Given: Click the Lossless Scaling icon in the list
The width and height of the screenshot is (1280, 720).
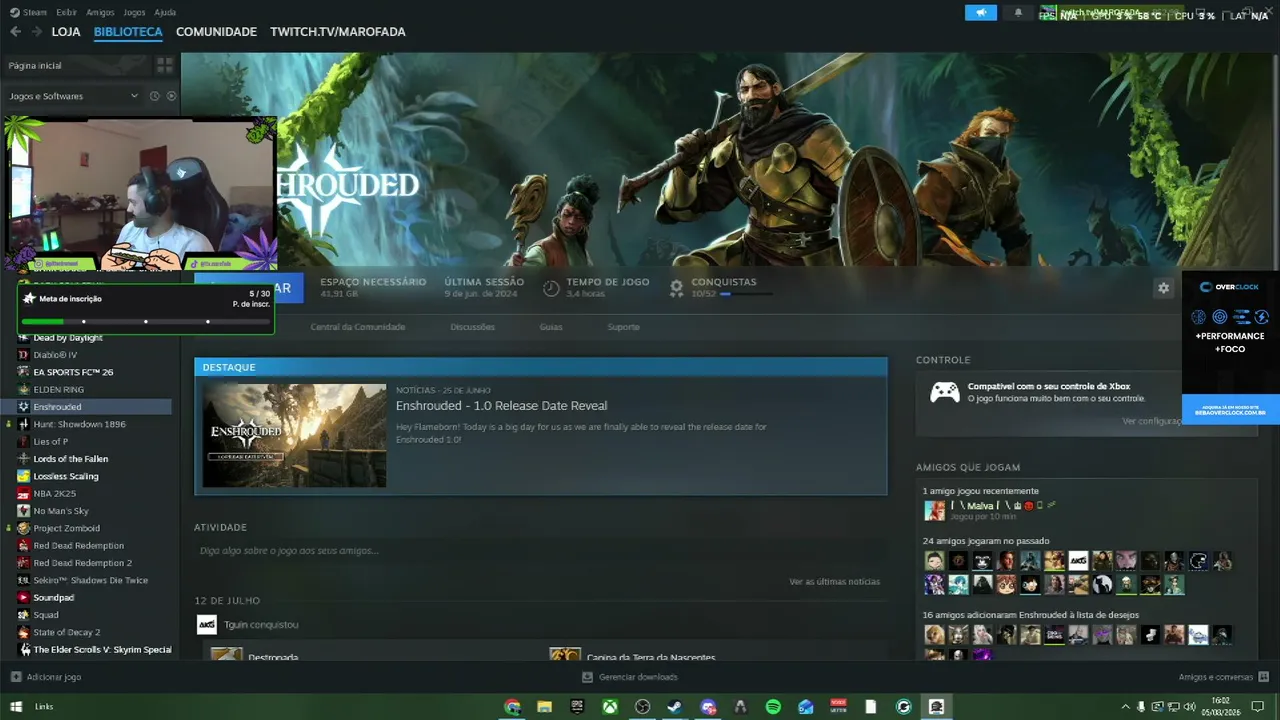Looking at the screenshot, I should [x=24, y=476].
